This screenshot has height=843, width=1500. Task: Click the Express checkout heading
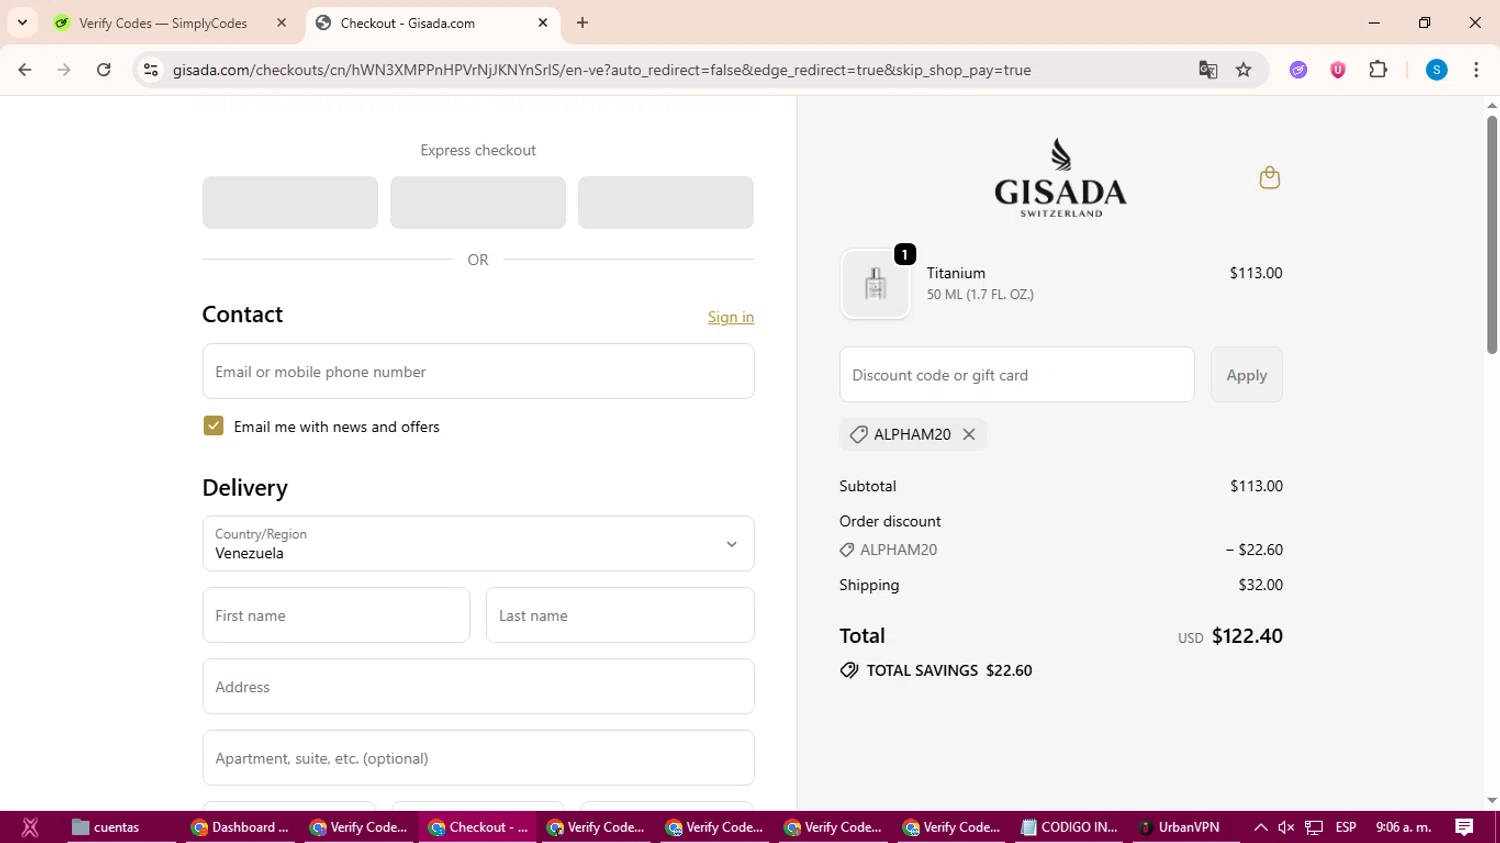(x=478, y=150)
